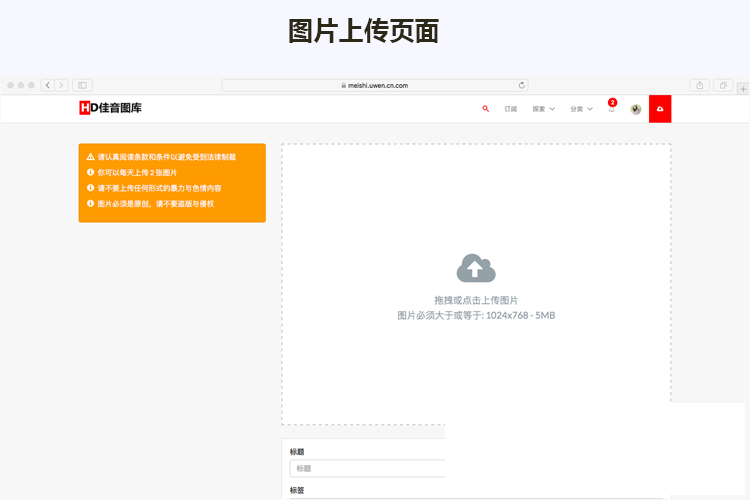
Task: Click the cloud upload icon in dropzone
Action: point(476,269)
